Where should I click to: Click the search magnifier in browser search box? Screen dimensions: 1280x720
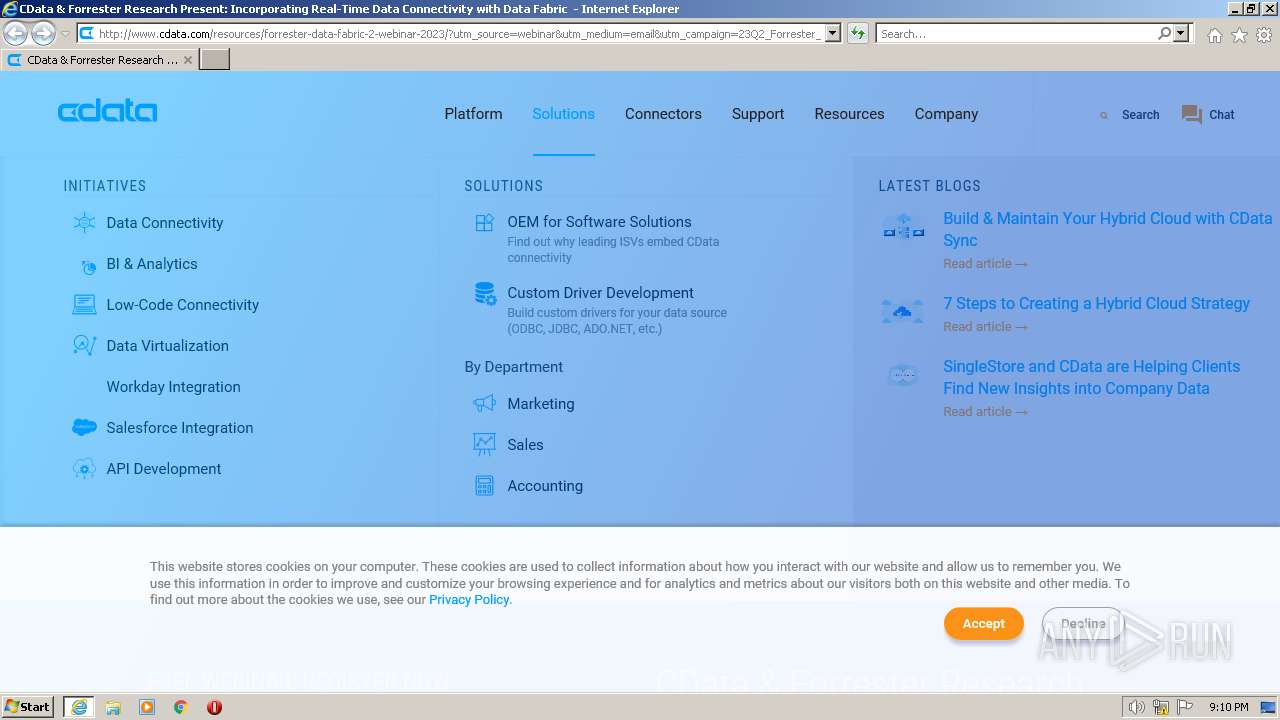pyautogui.click(x=1164, y=33)
